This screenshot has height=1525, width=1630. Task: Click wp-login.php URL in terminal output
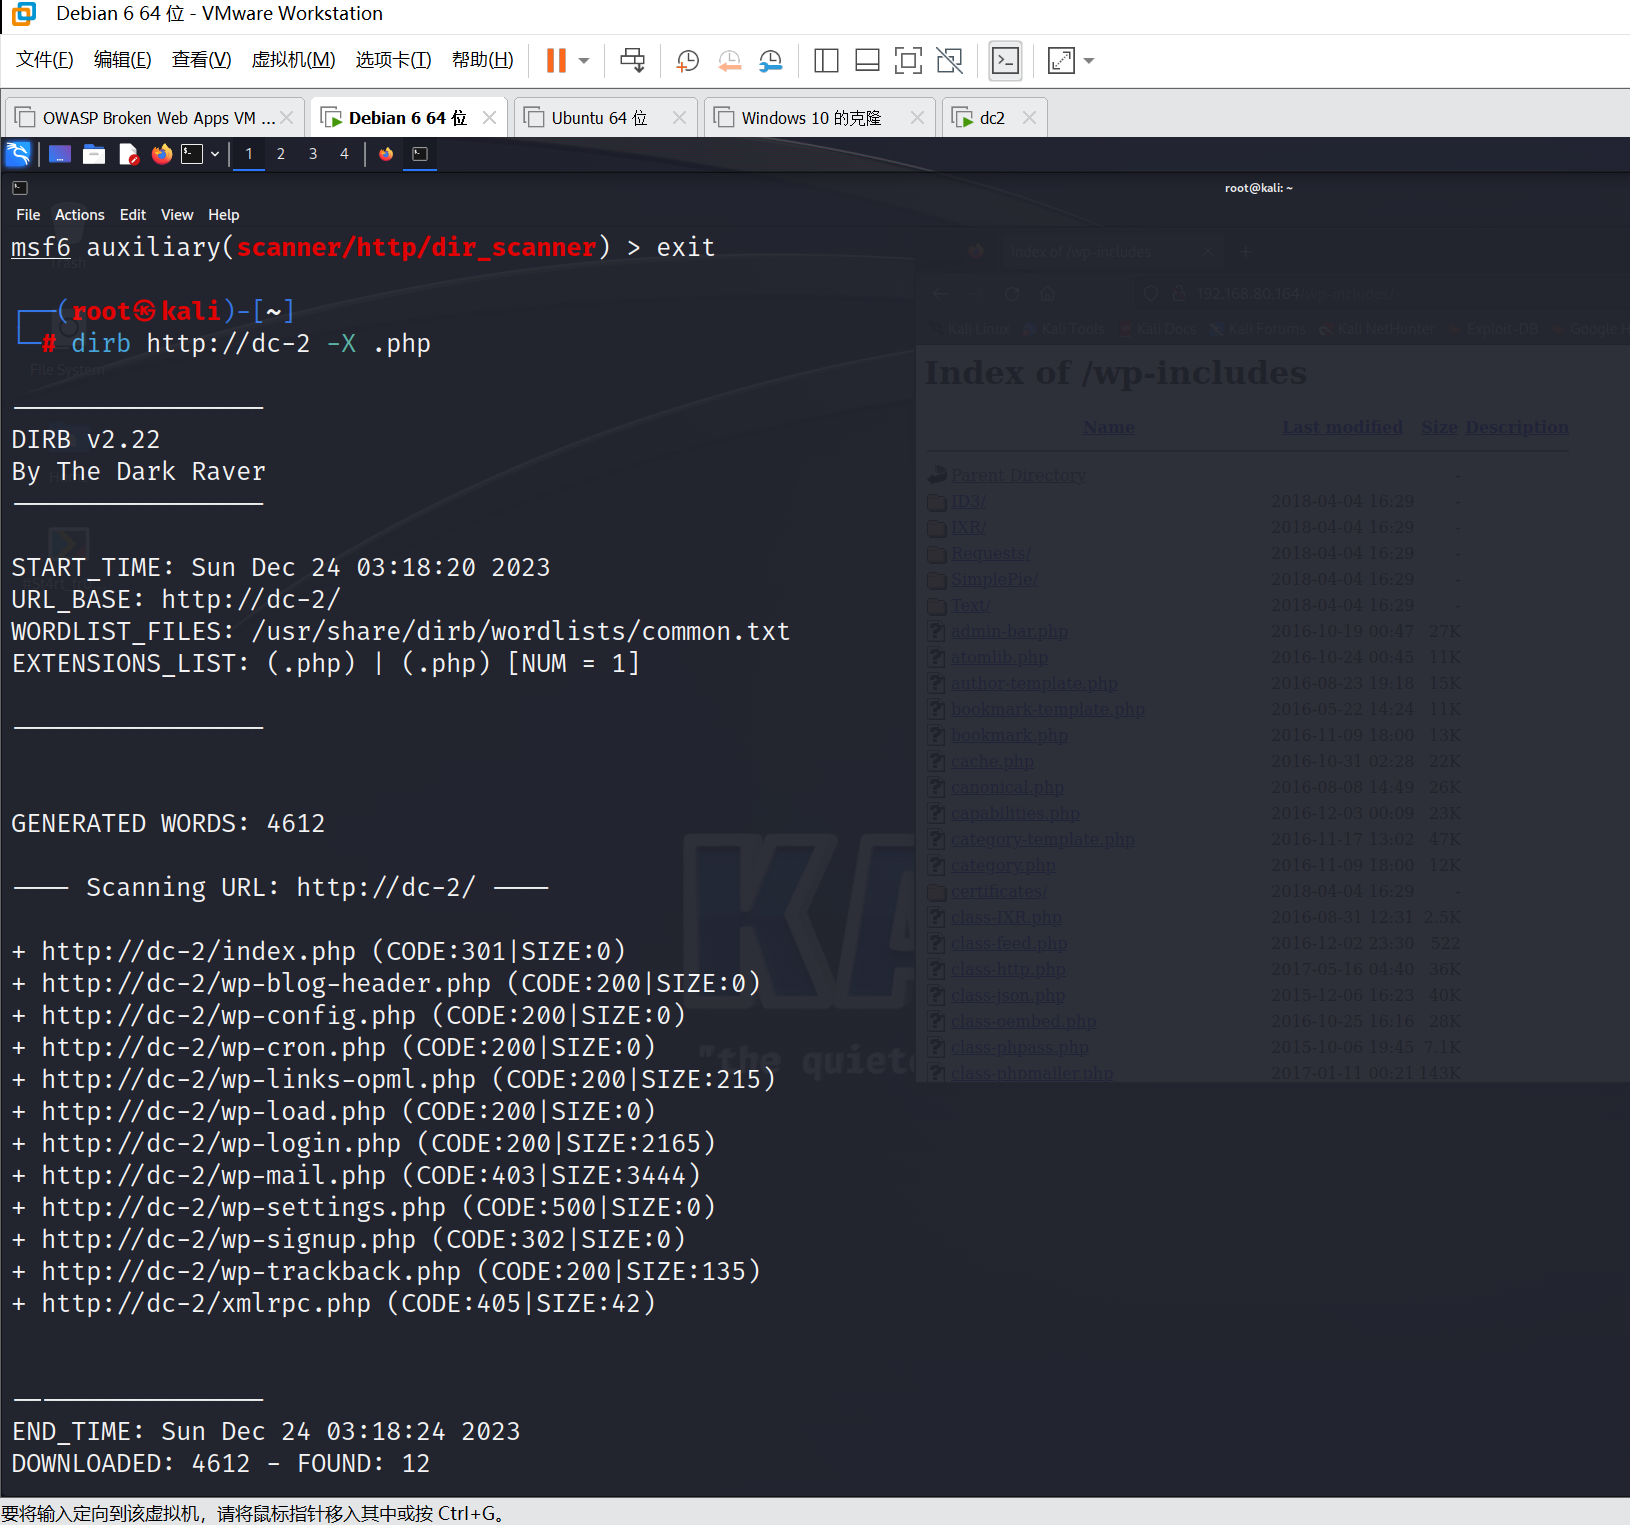coord(221,1144)
